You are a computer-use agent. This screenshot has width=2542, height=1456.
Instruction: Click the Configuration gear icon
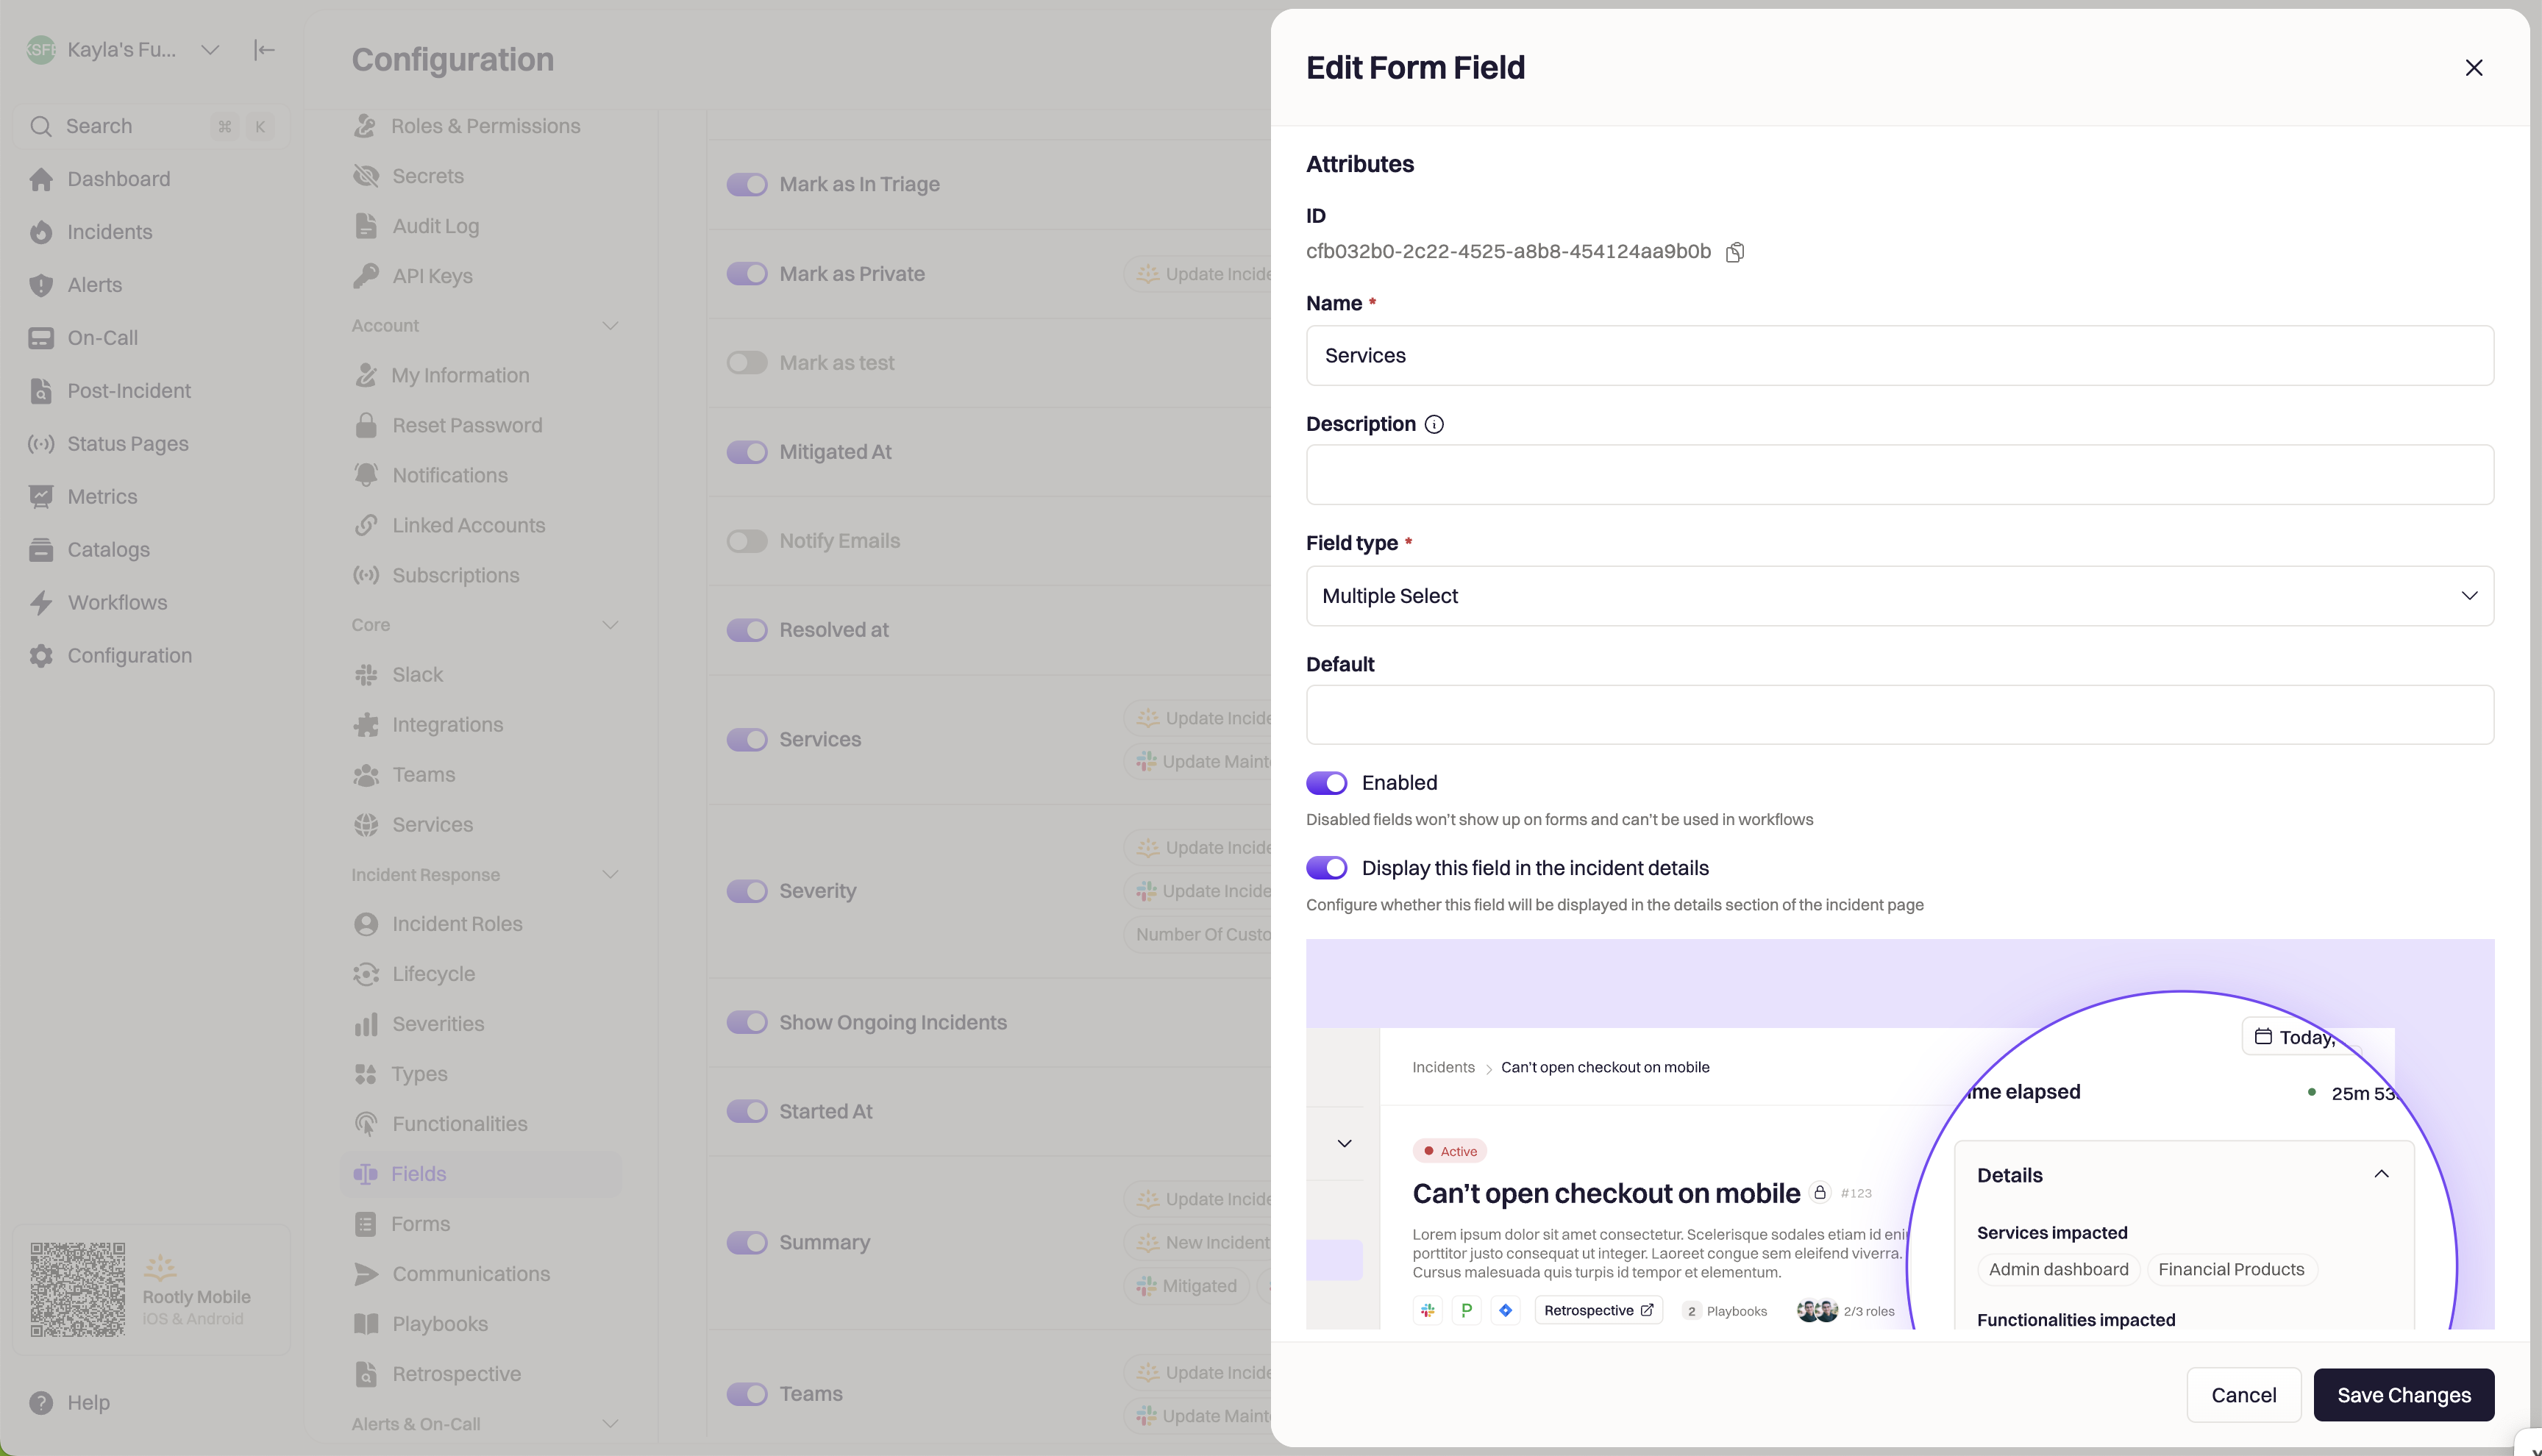[x=41, y=656]
